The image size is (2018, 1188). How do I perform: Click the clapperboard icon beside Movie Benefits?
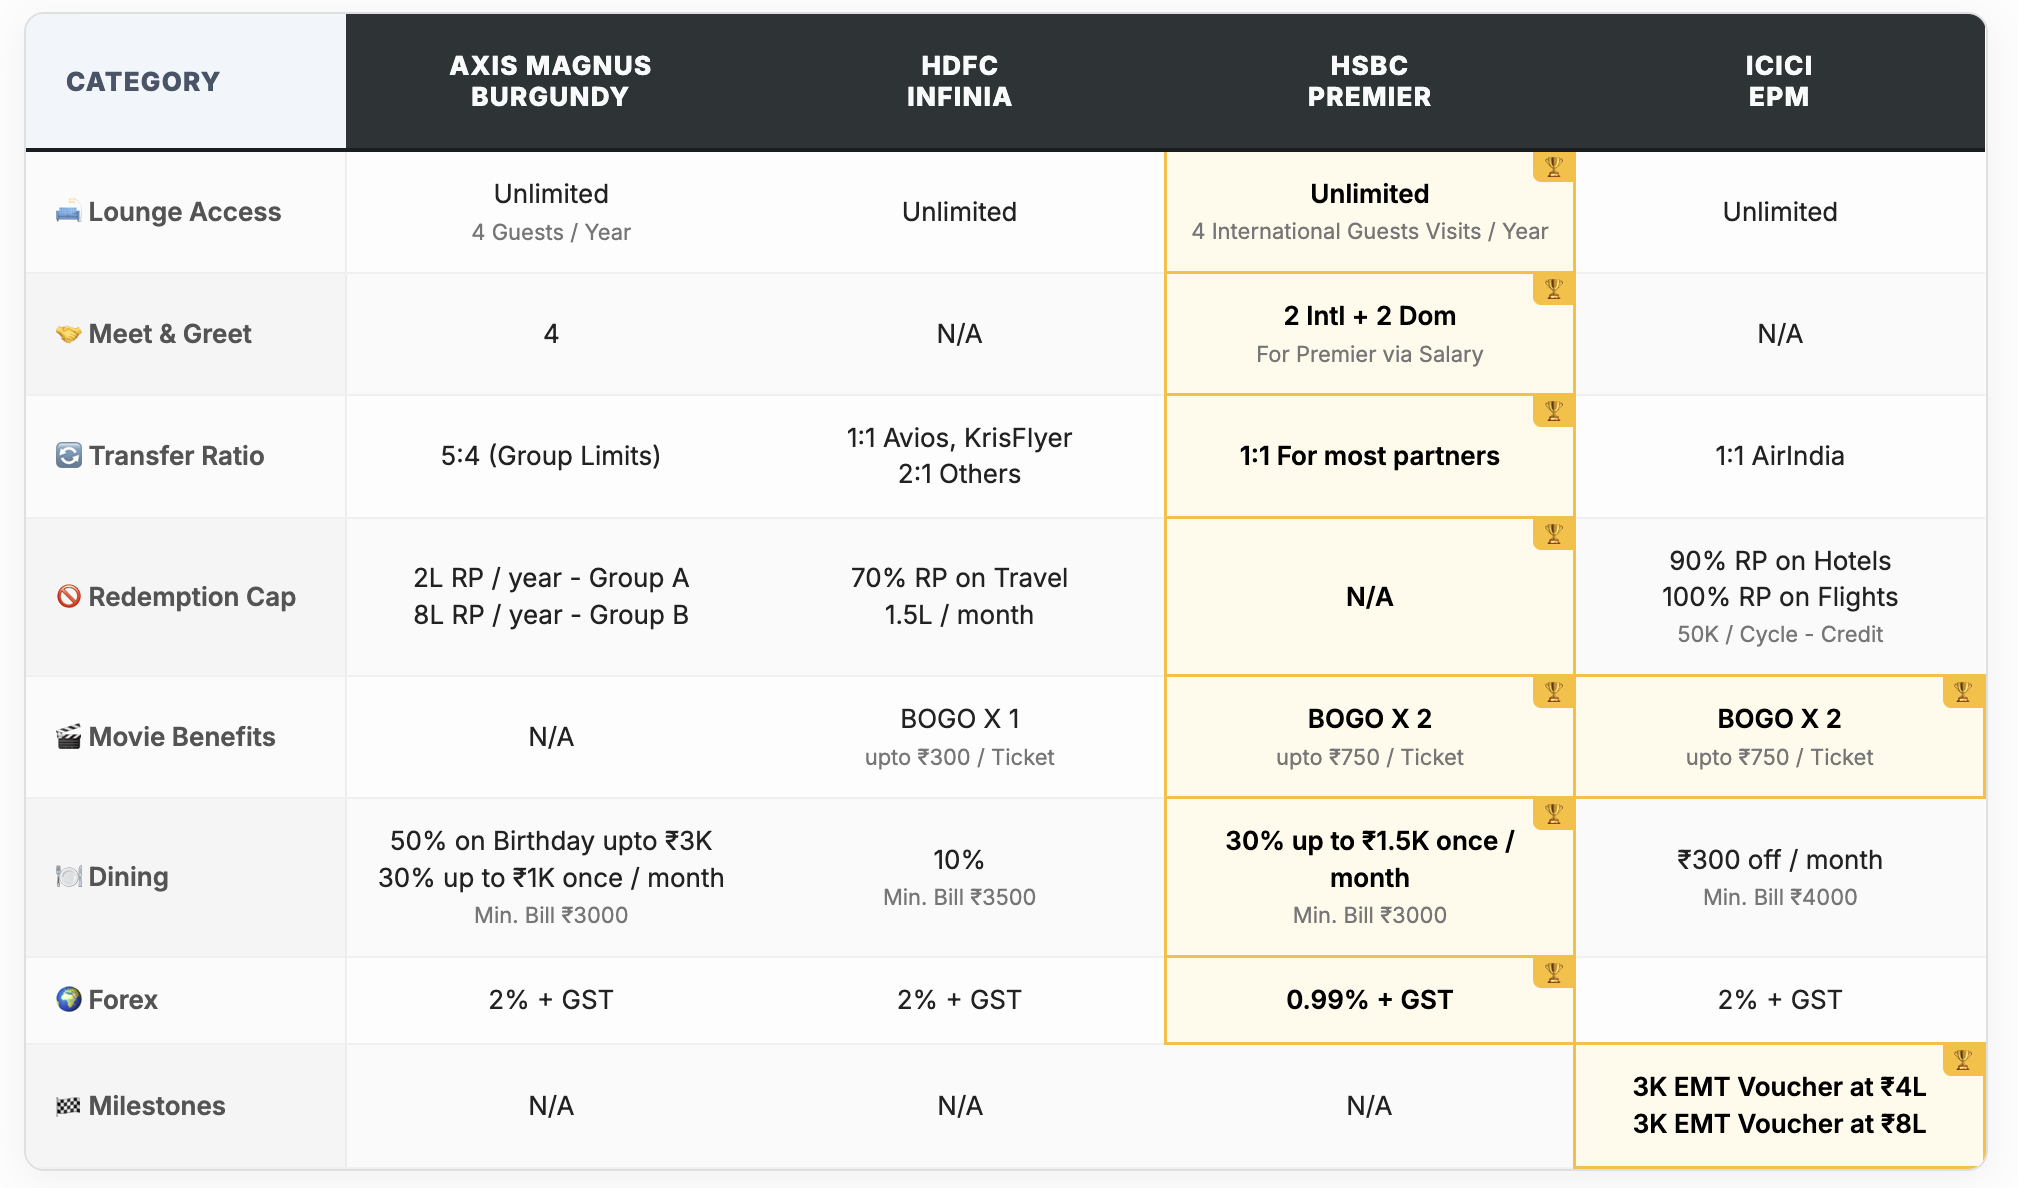click(68, 737)
